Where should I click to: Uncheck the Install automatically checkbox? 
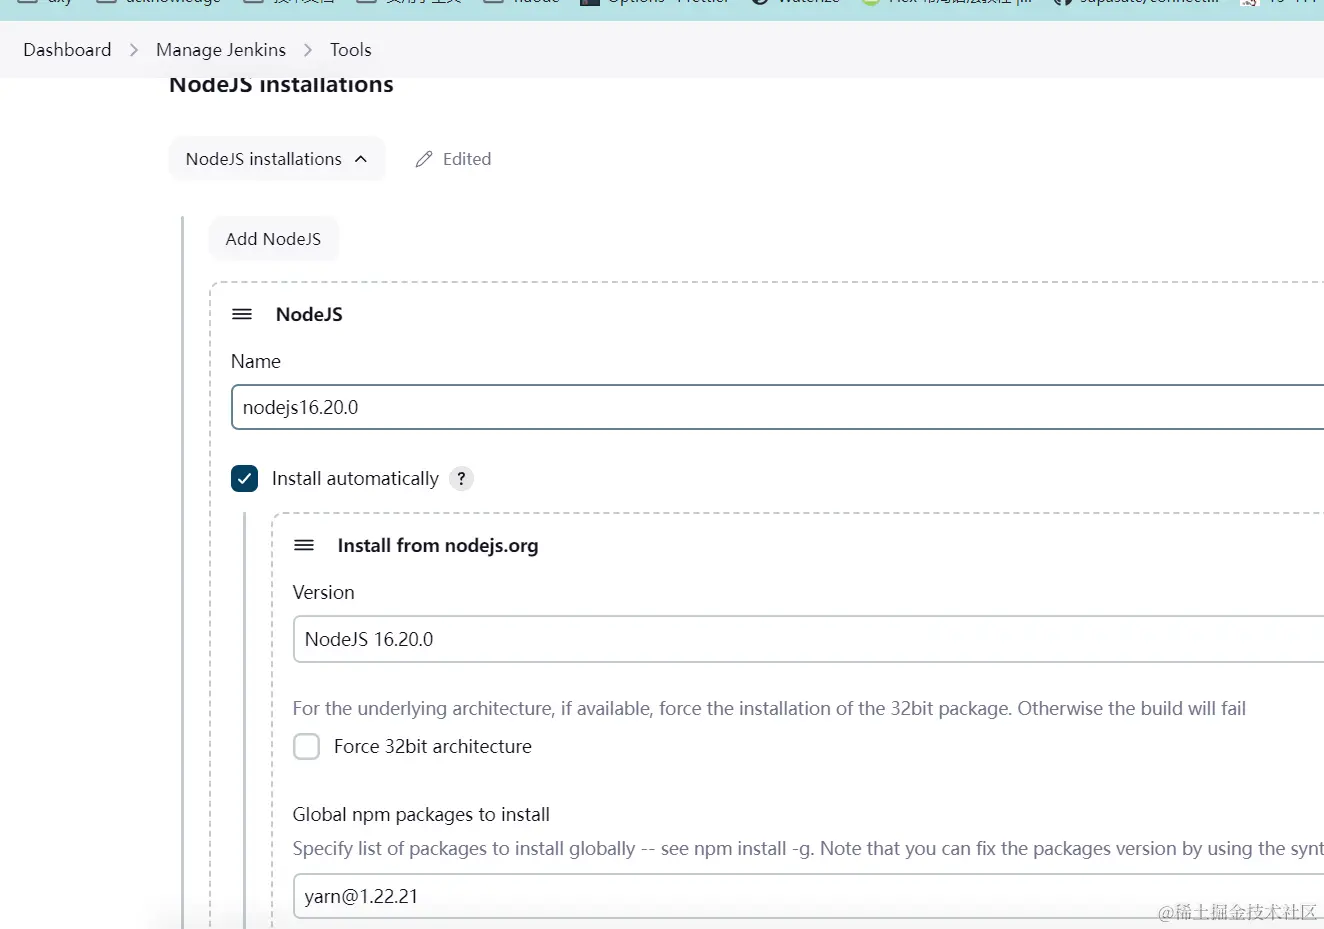pyautogui.click(x=244, y=478)
